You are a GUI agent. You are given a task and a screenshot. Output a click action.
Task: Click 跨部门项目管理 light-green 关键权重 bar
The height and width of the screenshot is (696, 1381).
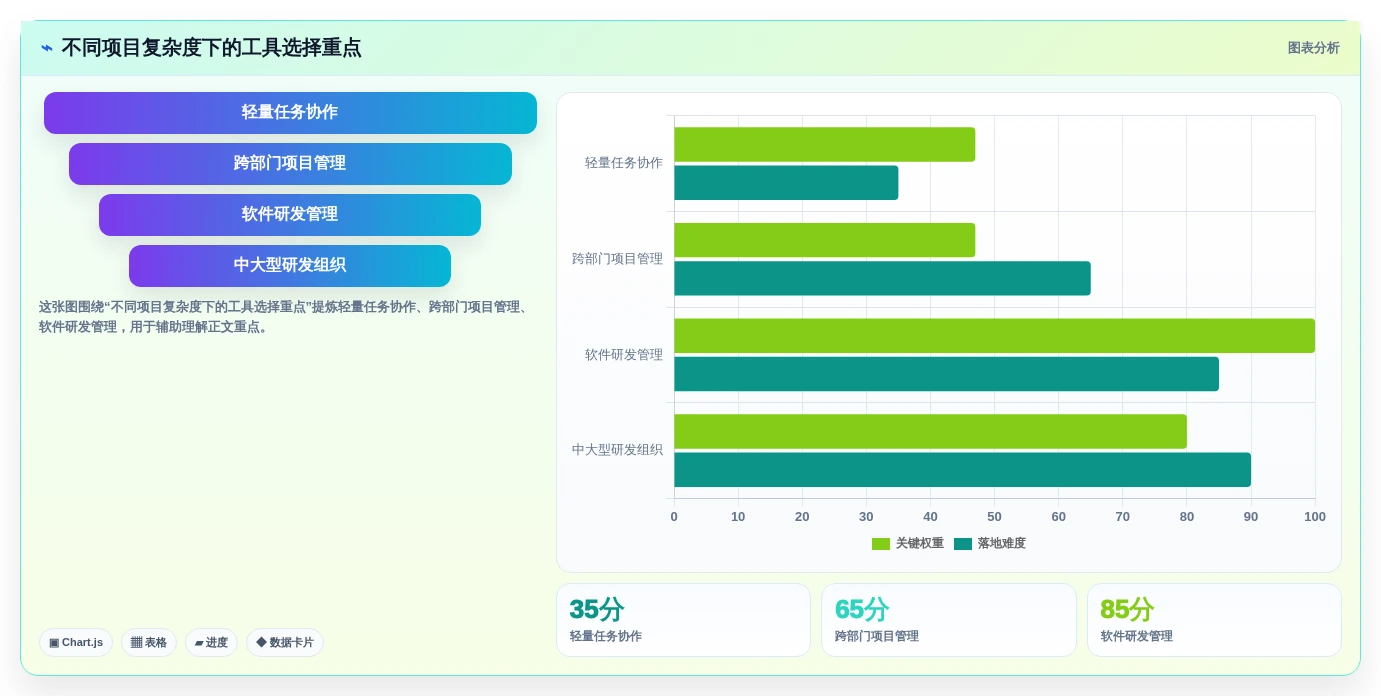pos(825,240)
